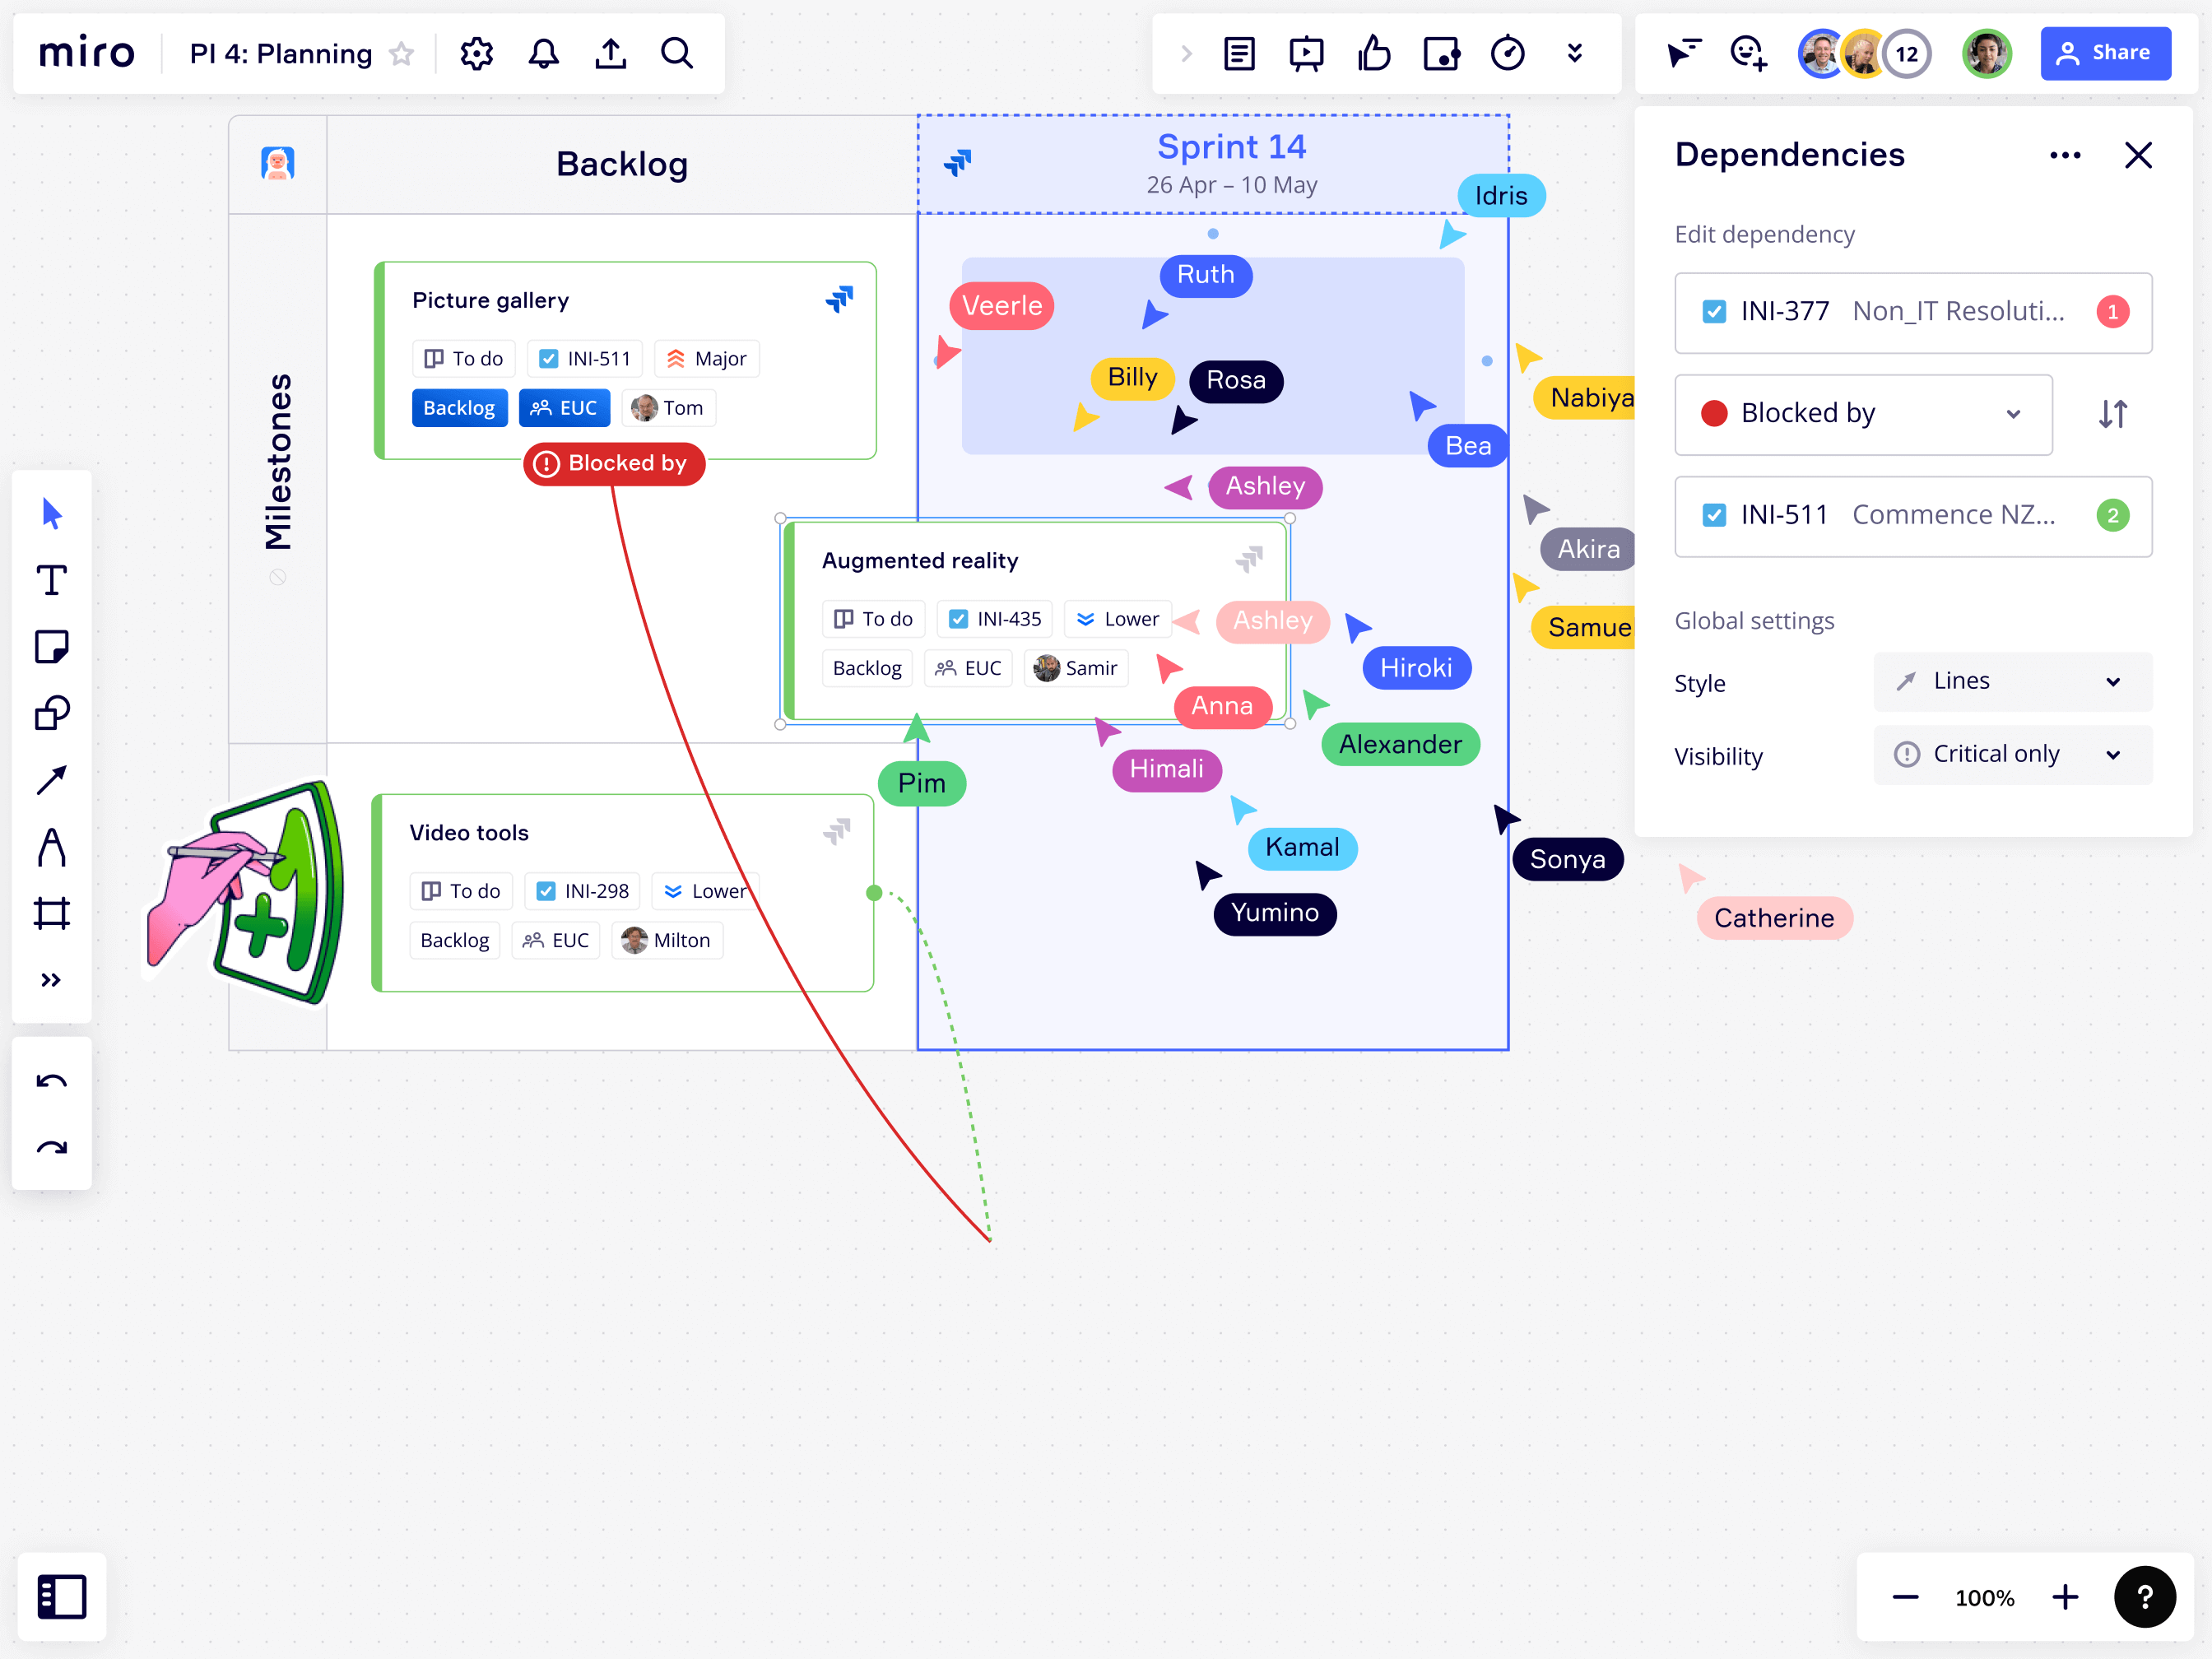Open the Dependencies panel overflow menu
Viewport: 2212px width, 1659px height.
tap(2066, 155)
